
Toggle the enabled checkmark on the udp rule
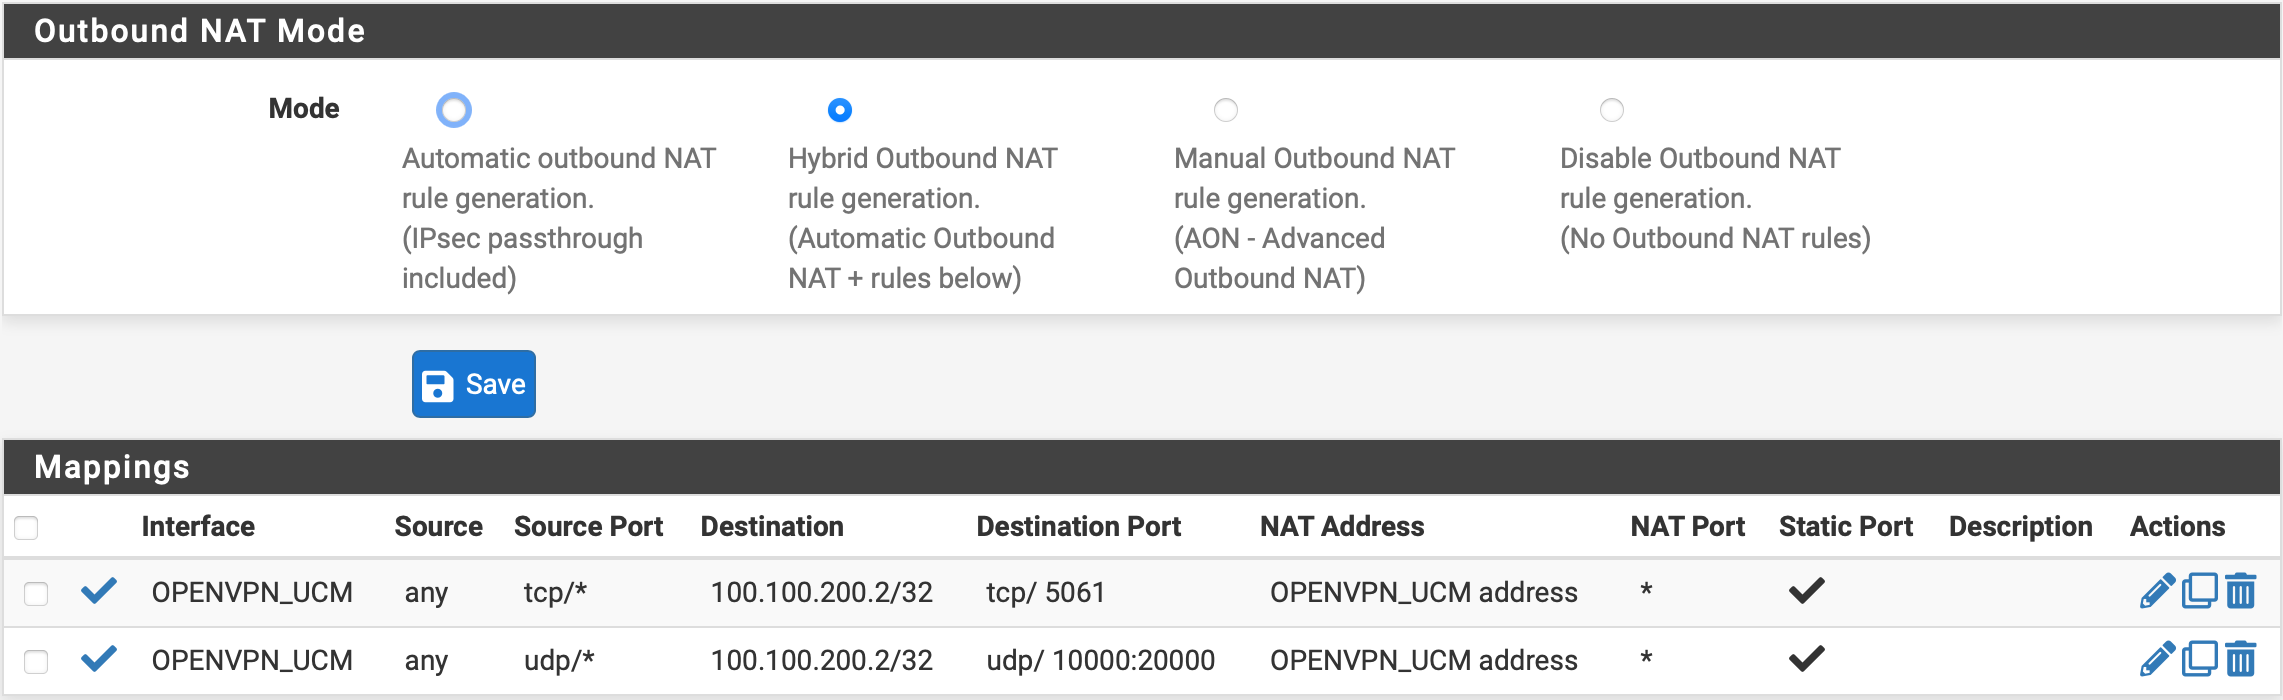99,659
